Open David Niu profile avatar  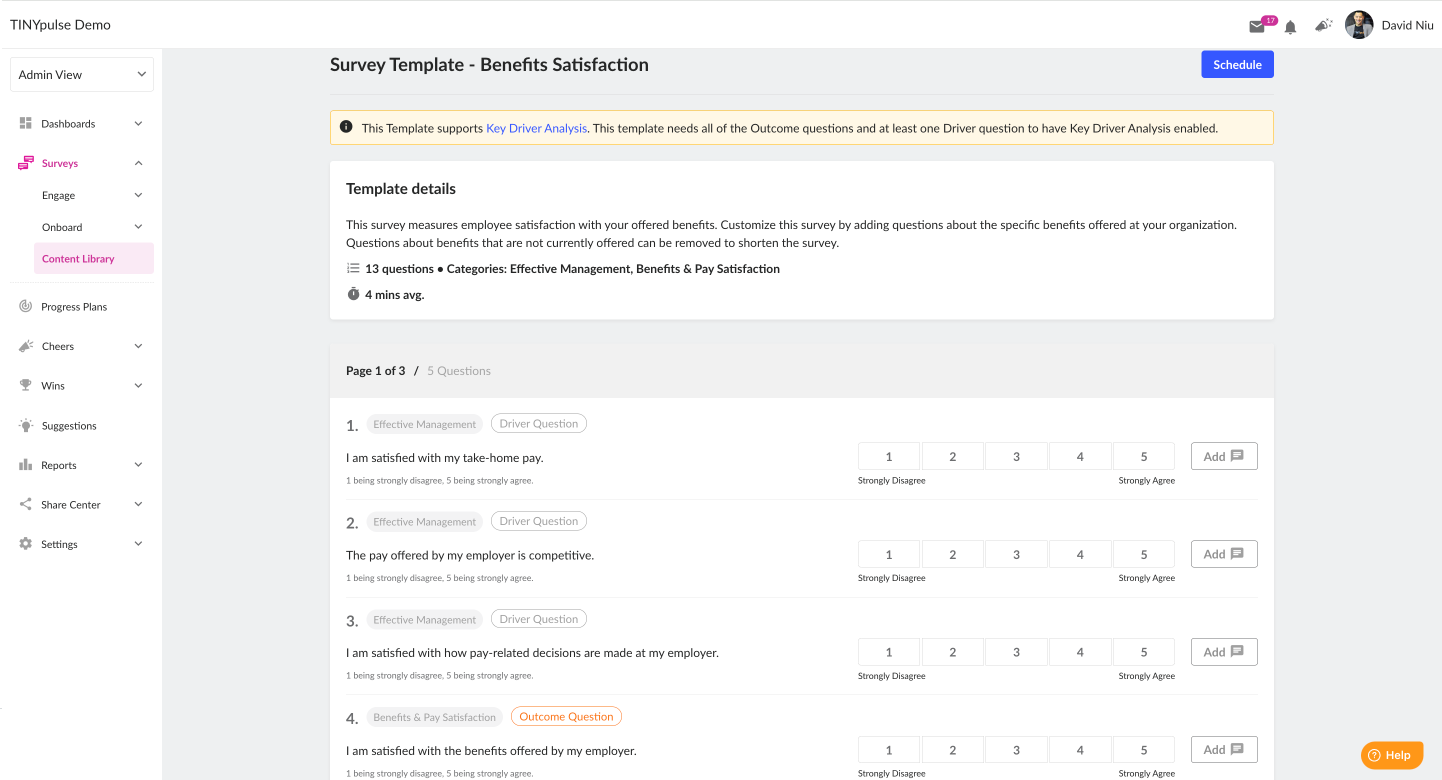[1359, 25]
